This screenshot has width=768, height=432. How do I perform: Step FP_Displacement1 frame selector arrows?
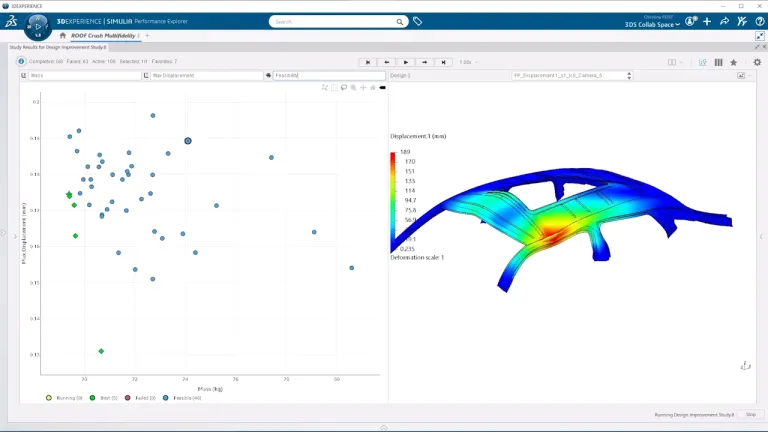629,75
